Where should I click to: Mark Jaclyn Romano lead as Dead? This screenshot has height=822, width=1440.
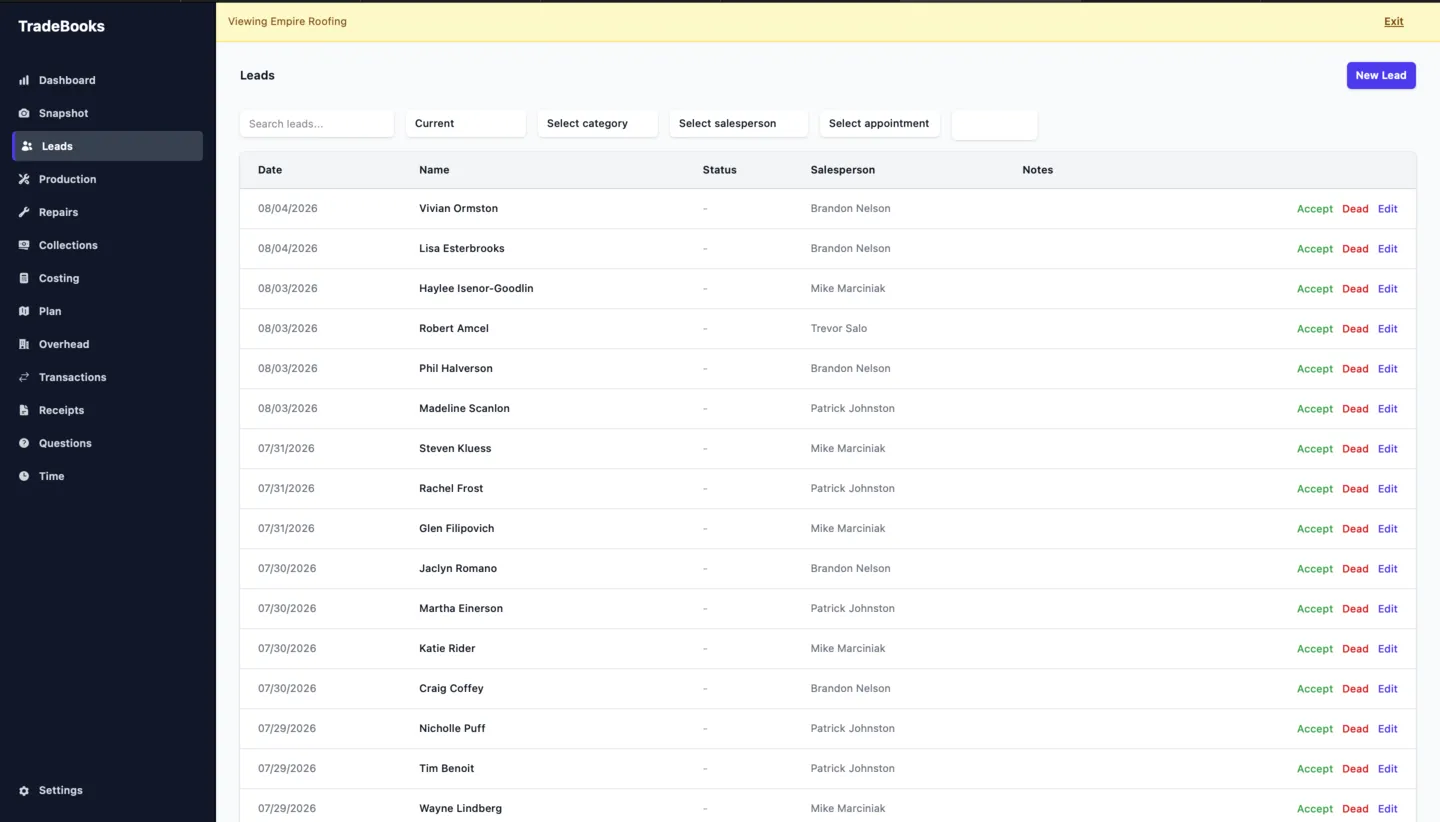click(x=1355, y=569)
